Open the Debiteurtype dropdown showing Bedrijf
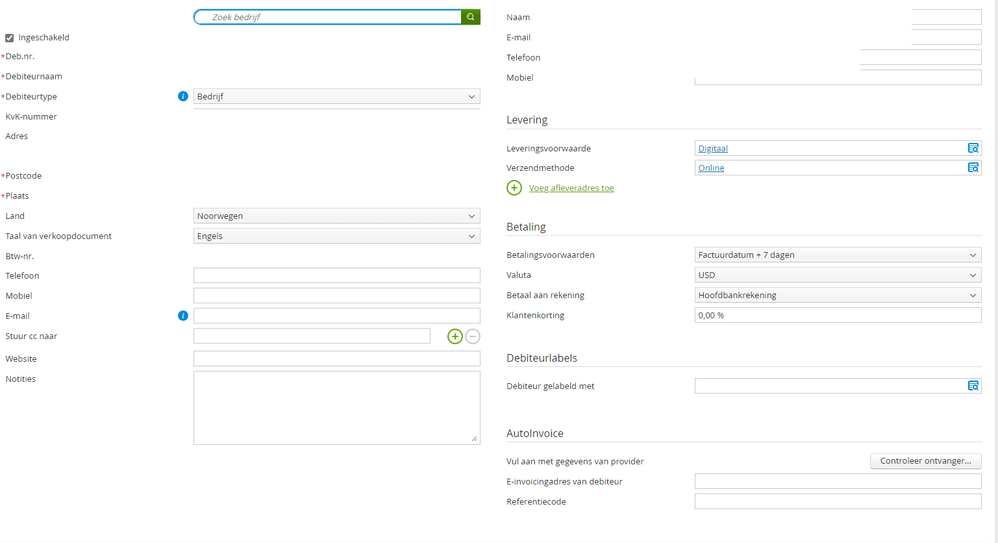The image size is (998, 543). (337, 96)
